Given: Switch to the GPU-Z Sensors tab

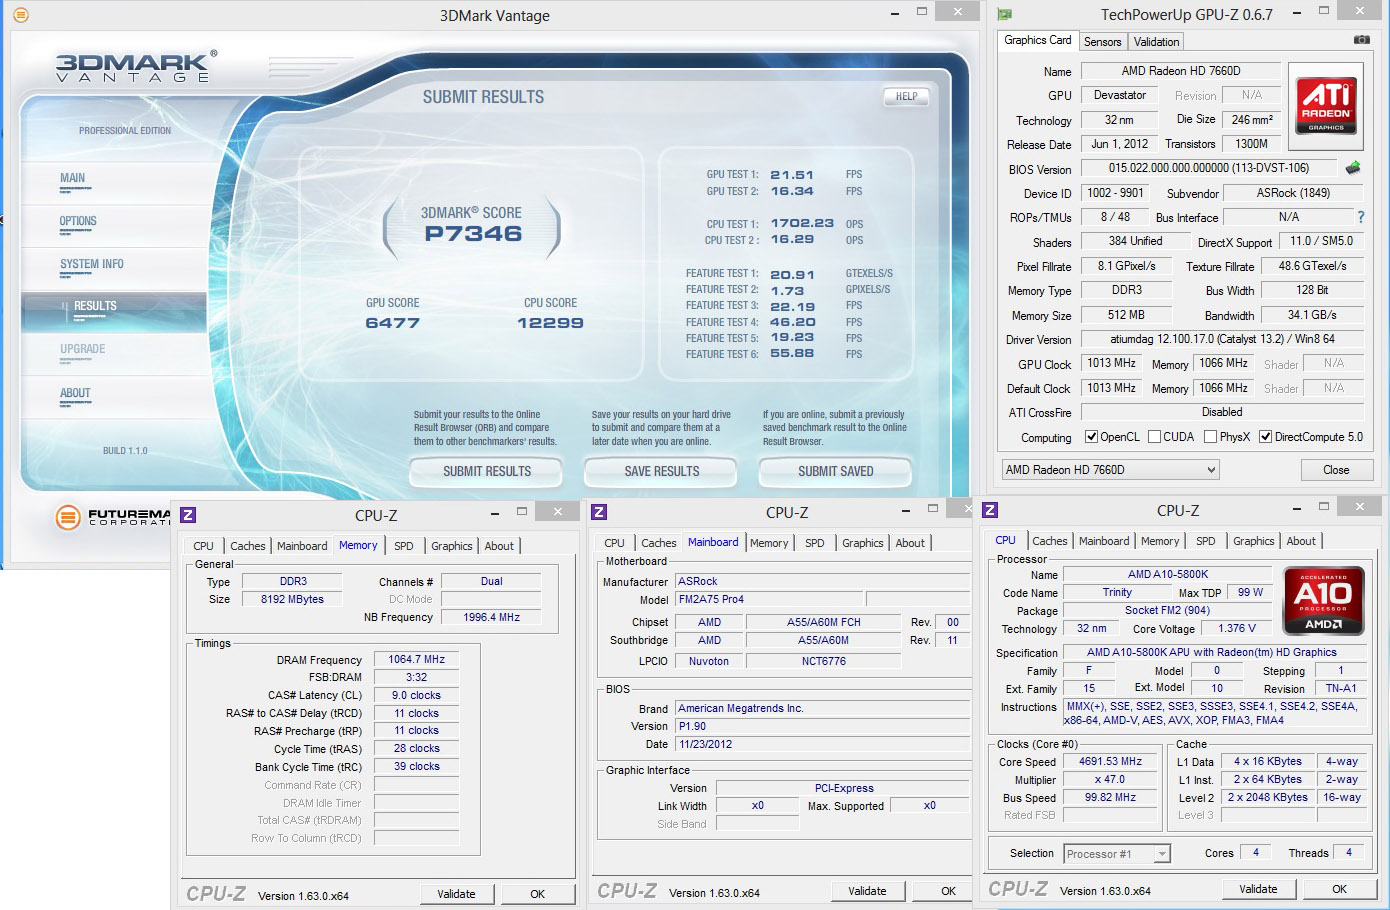Looking at the screenshot, I should tap(1102, 42).
